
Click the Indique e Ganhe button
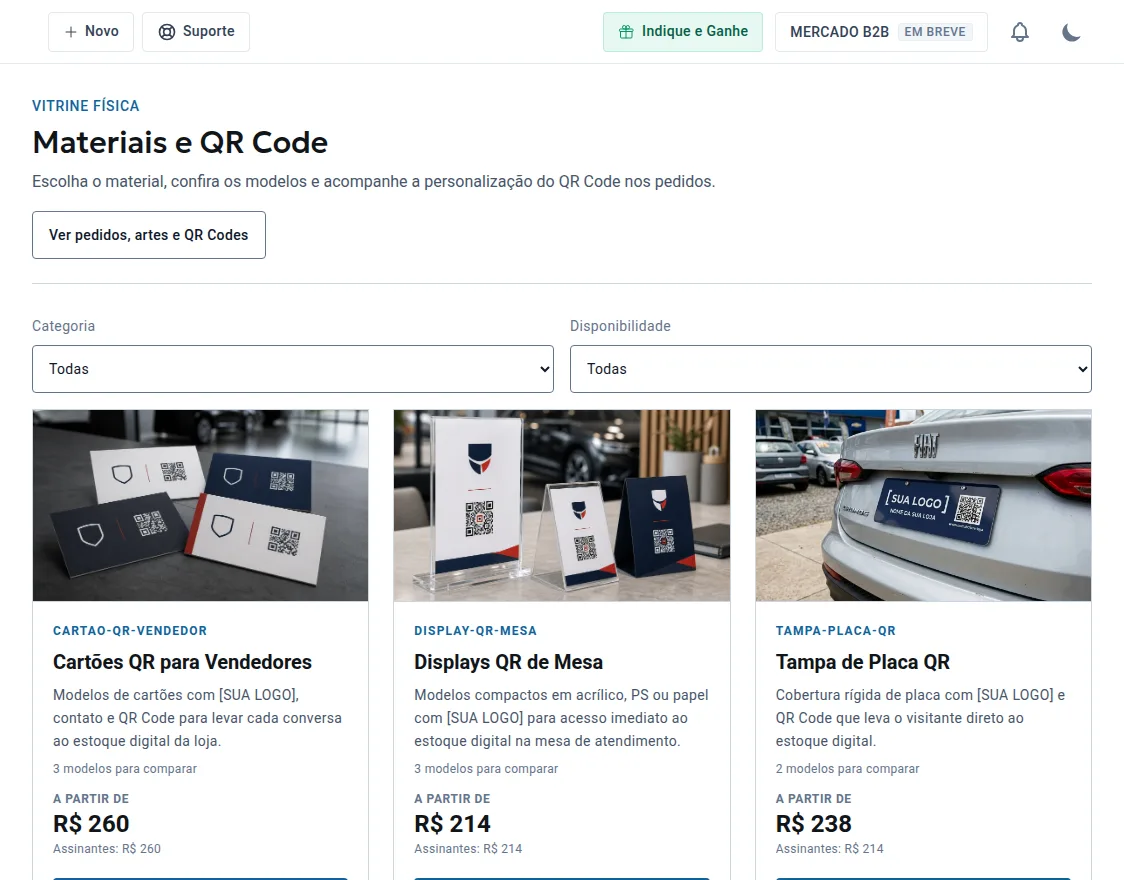(x=682, y=32)
